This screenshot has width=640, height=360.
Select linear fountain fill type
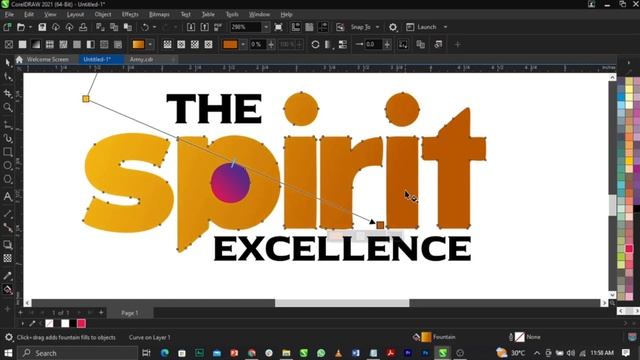[167, 44]
